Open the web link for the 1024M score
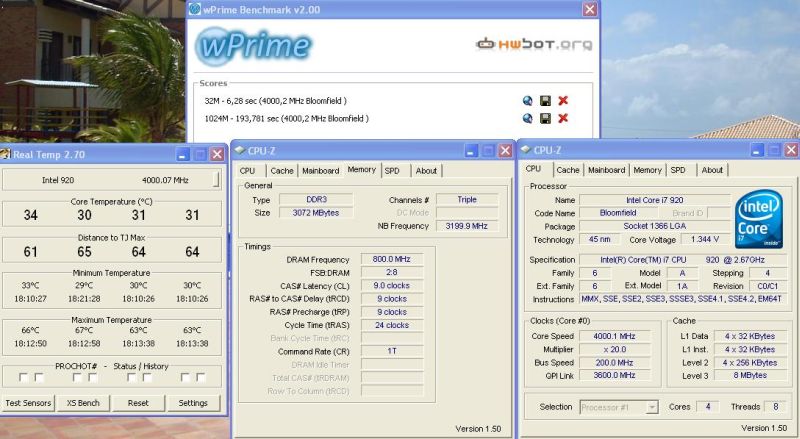 [528, 118]
